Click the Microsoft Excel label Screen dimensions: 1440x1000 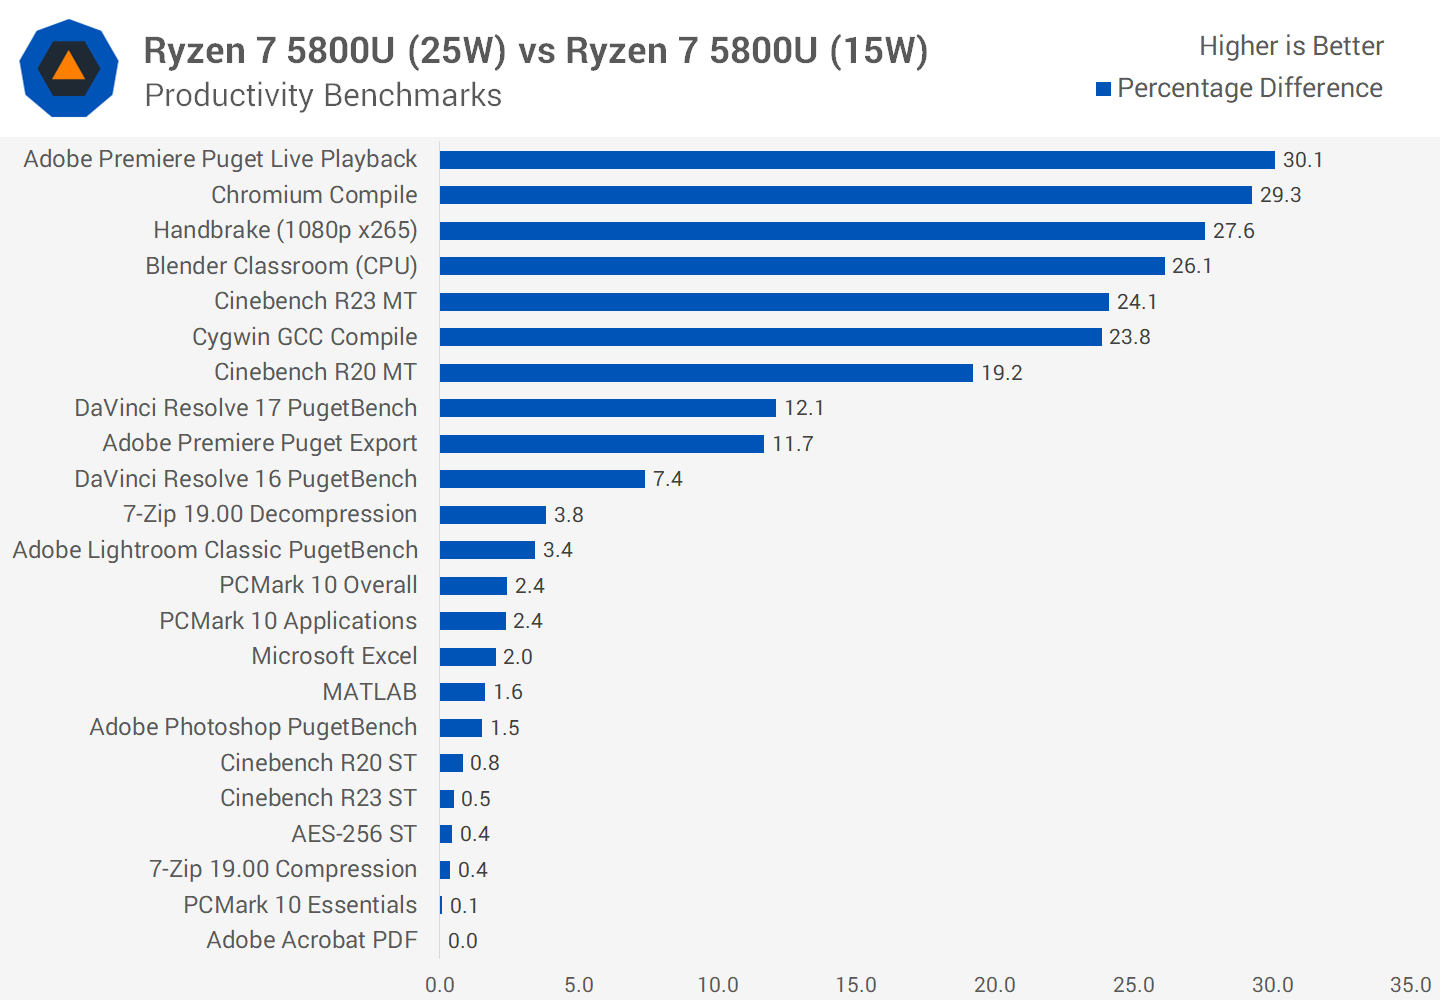point(334,656)
